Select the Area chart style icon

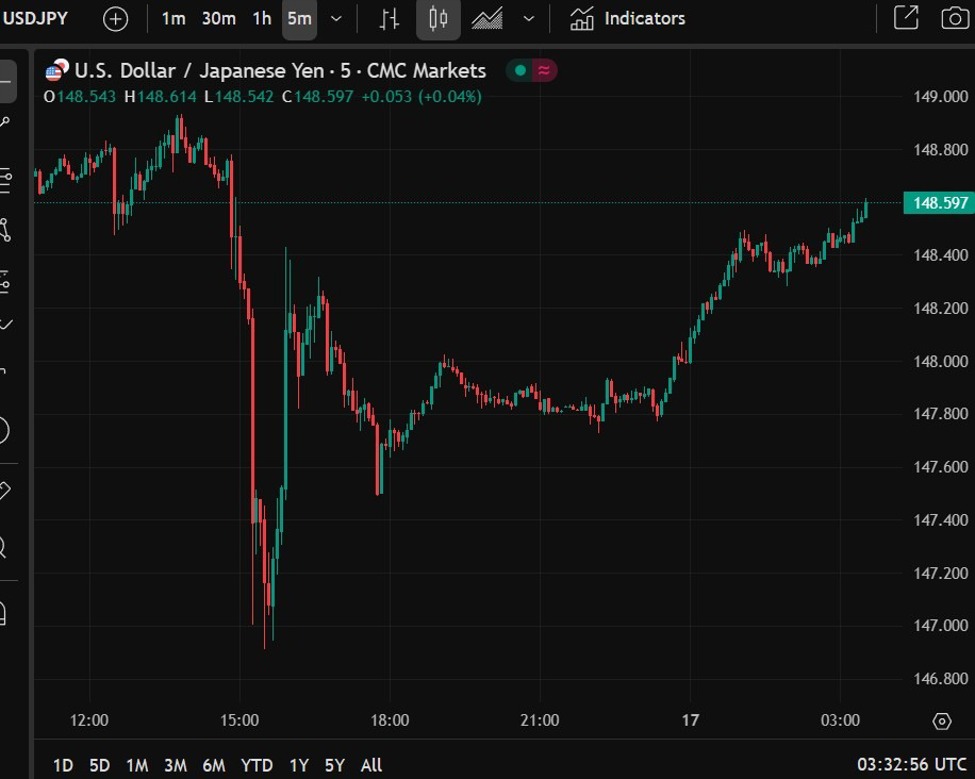tap(487, 19)
